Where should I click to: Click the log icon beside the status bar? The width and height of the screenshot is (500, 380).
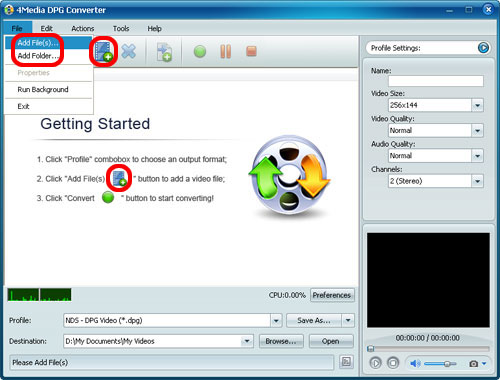[x=346, y=362]
